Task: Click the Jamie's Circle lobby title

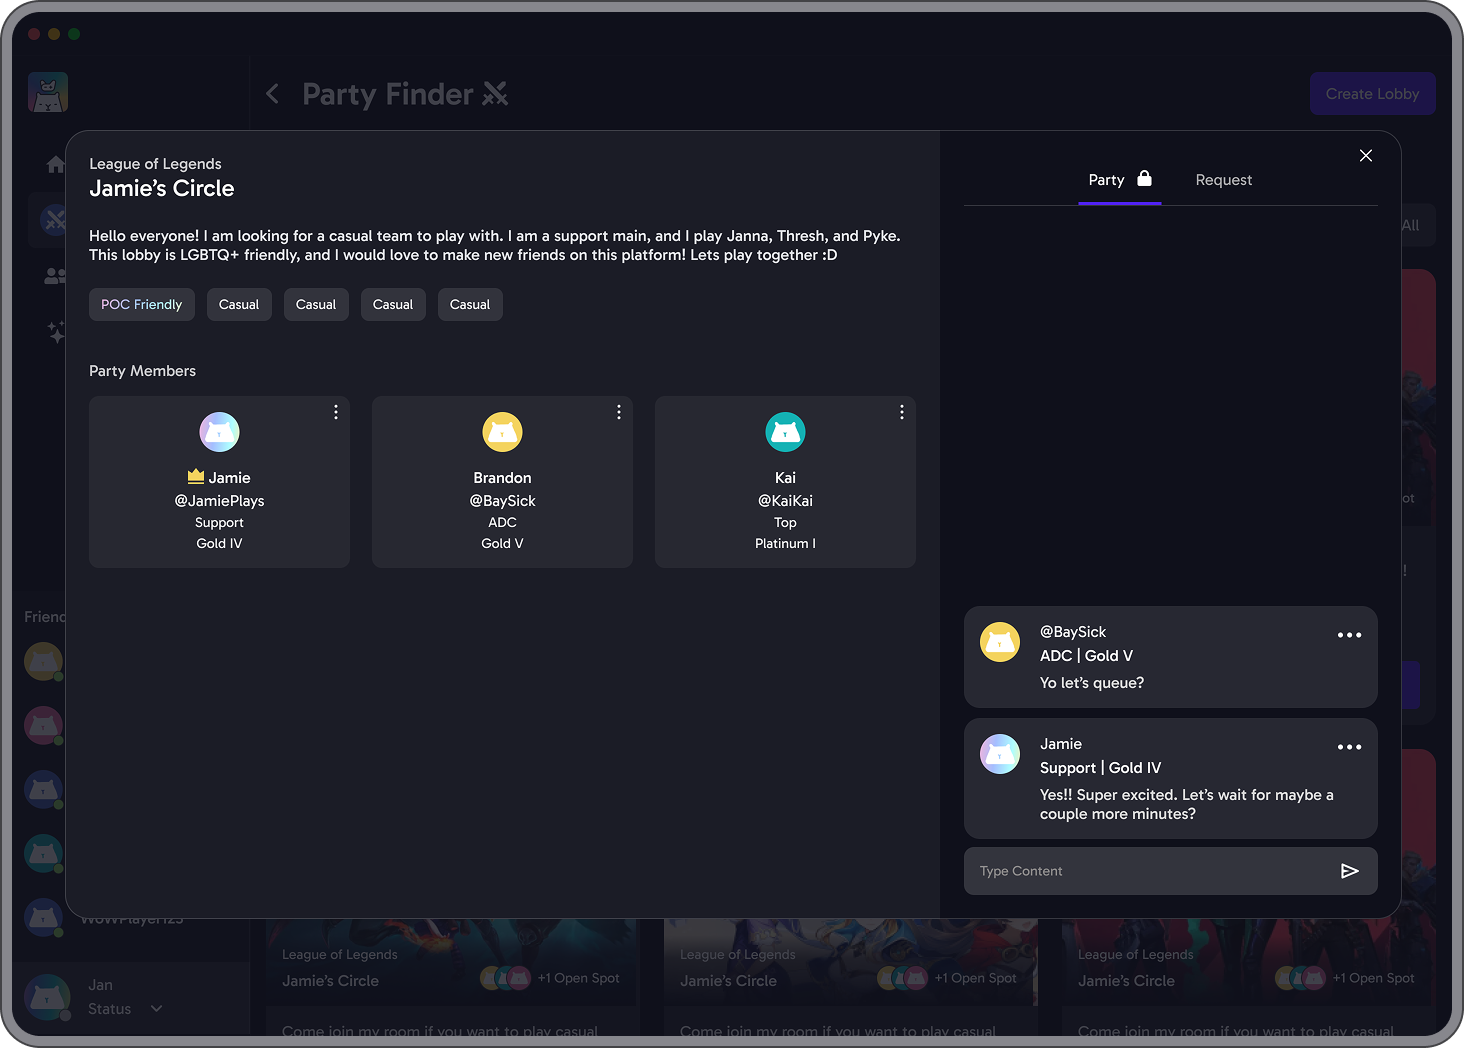Action: pyautogui.click(x=162, y=188)
